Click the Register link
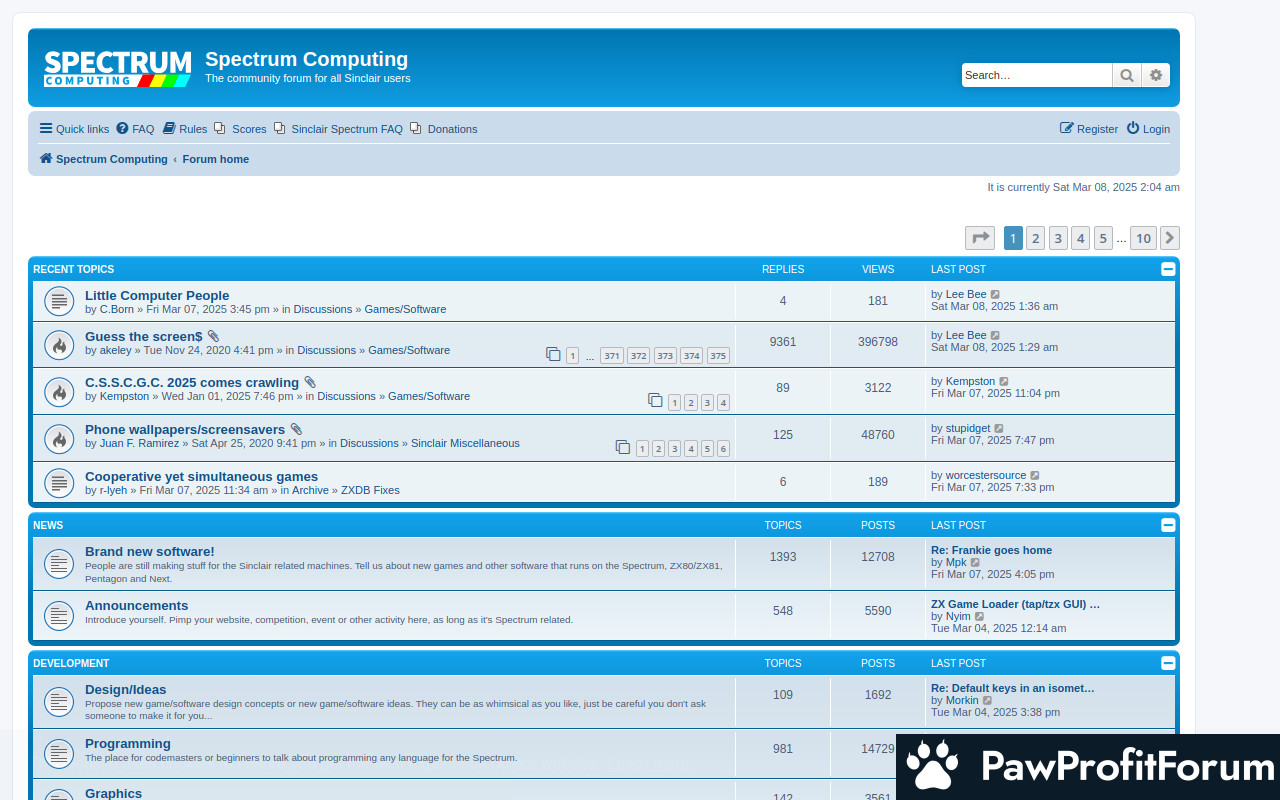Image resolution: width=1280 pixels, height=800 pixels. [x=1089, y=129]
